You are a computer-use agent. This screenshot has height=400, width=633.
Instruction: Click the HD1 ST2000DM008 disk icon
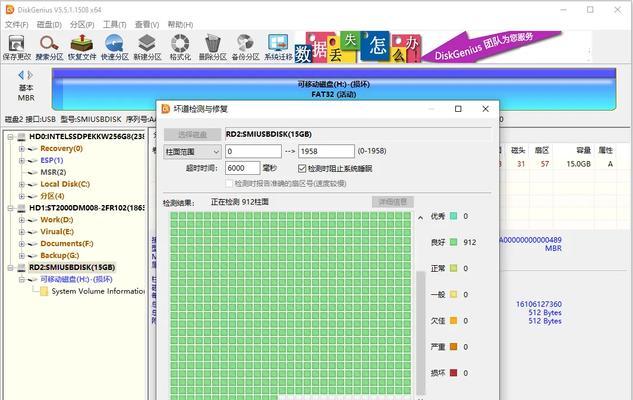pos(21,208)
